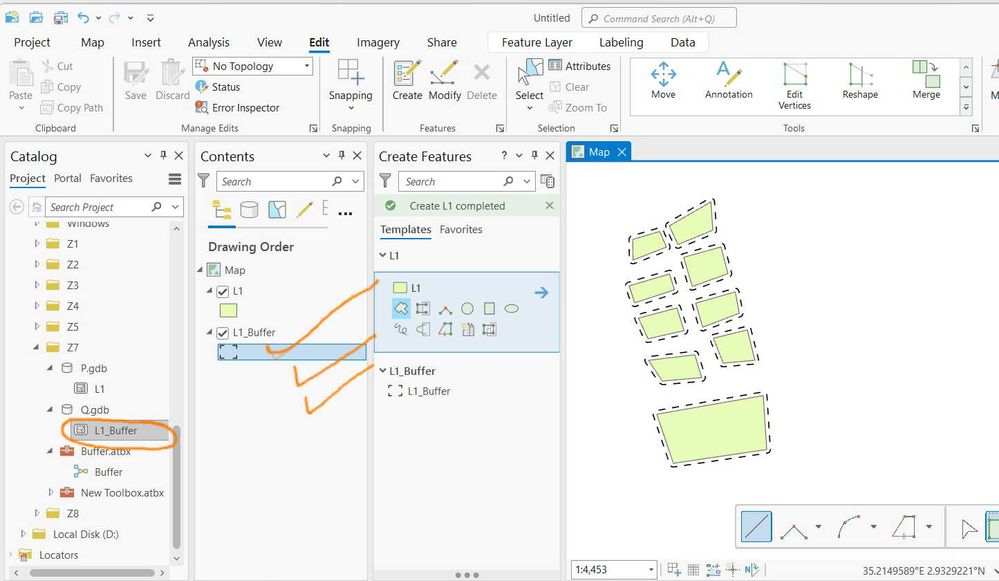
Task: Click the undo arrow in quick access toolbar
Action: click(x=83, y=18)
